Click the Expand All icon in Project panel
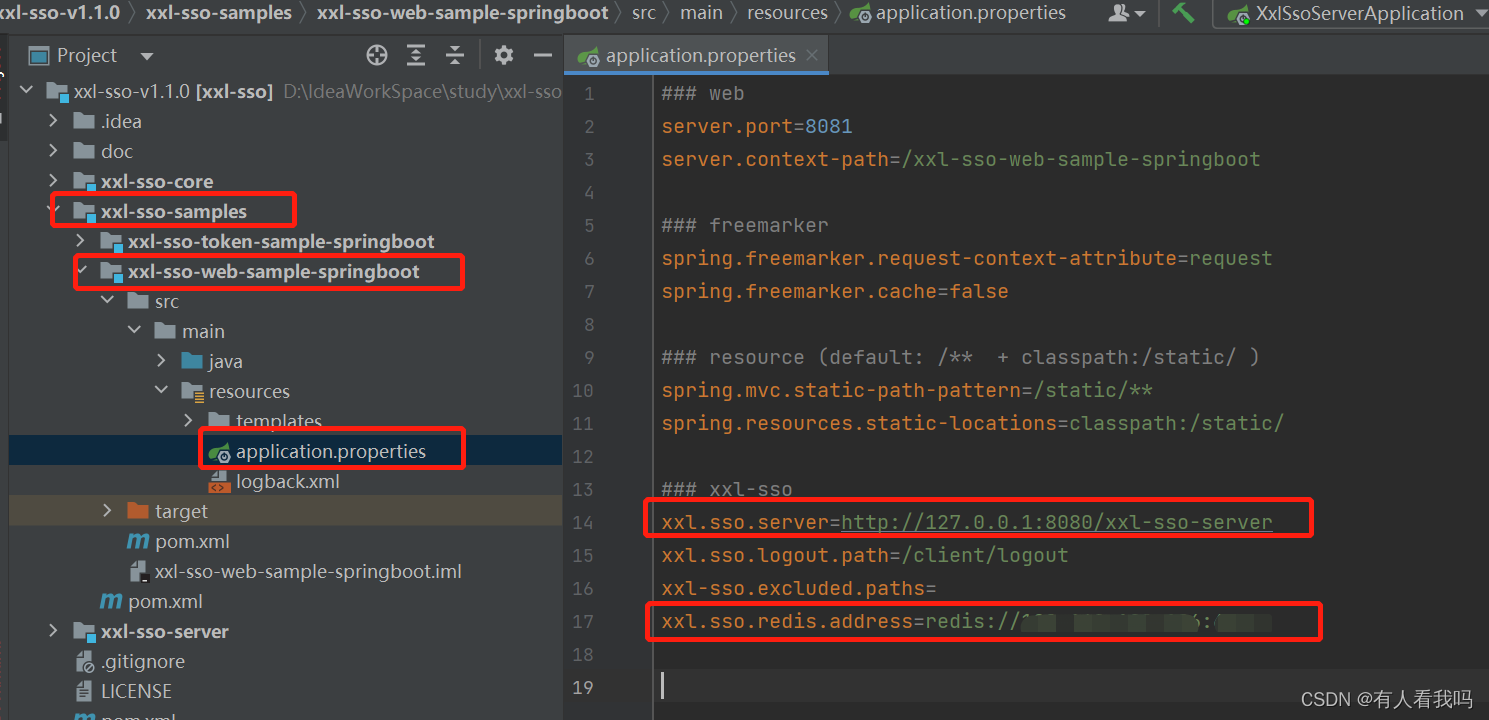The image size is (1489, 720). point(416,55)
